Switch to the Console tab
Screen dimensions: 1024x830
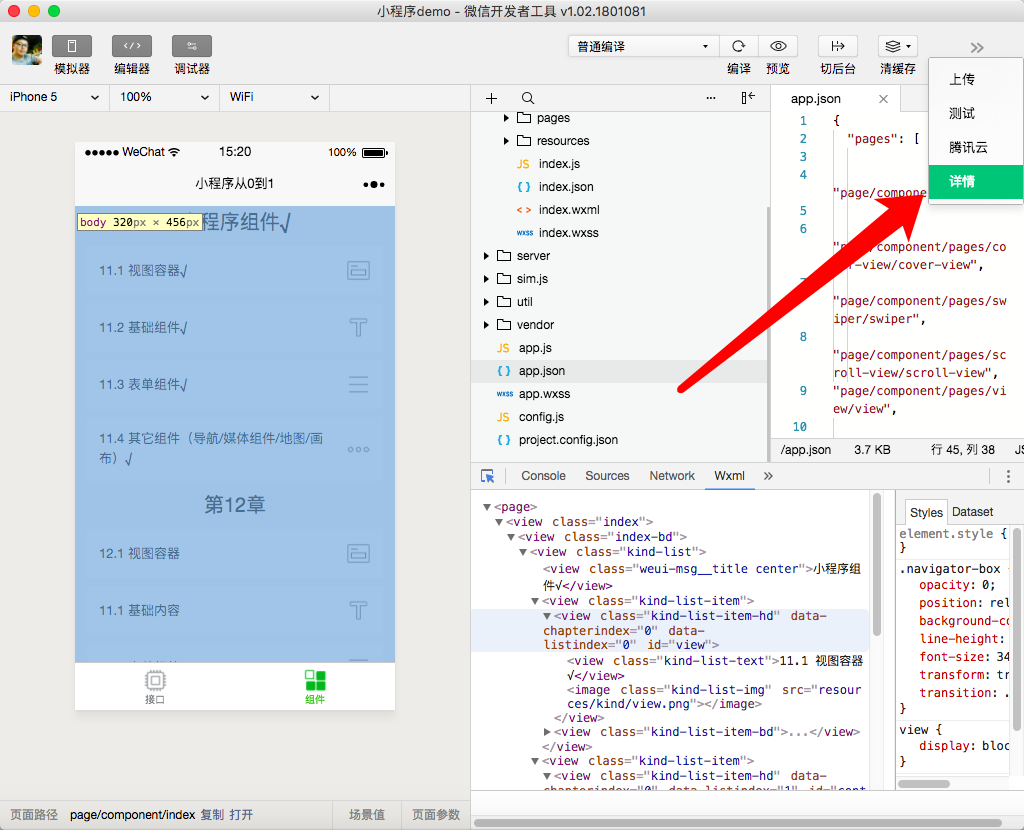[543, 476]
